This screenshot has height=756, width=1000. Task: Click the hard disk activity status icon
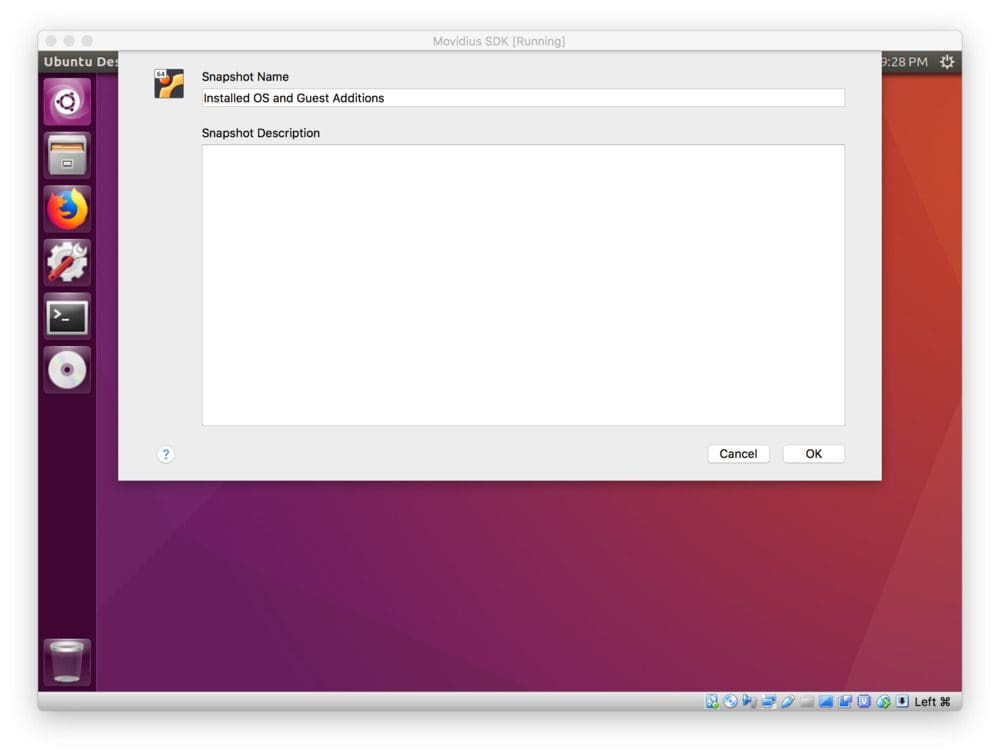[x=712, y=702]
